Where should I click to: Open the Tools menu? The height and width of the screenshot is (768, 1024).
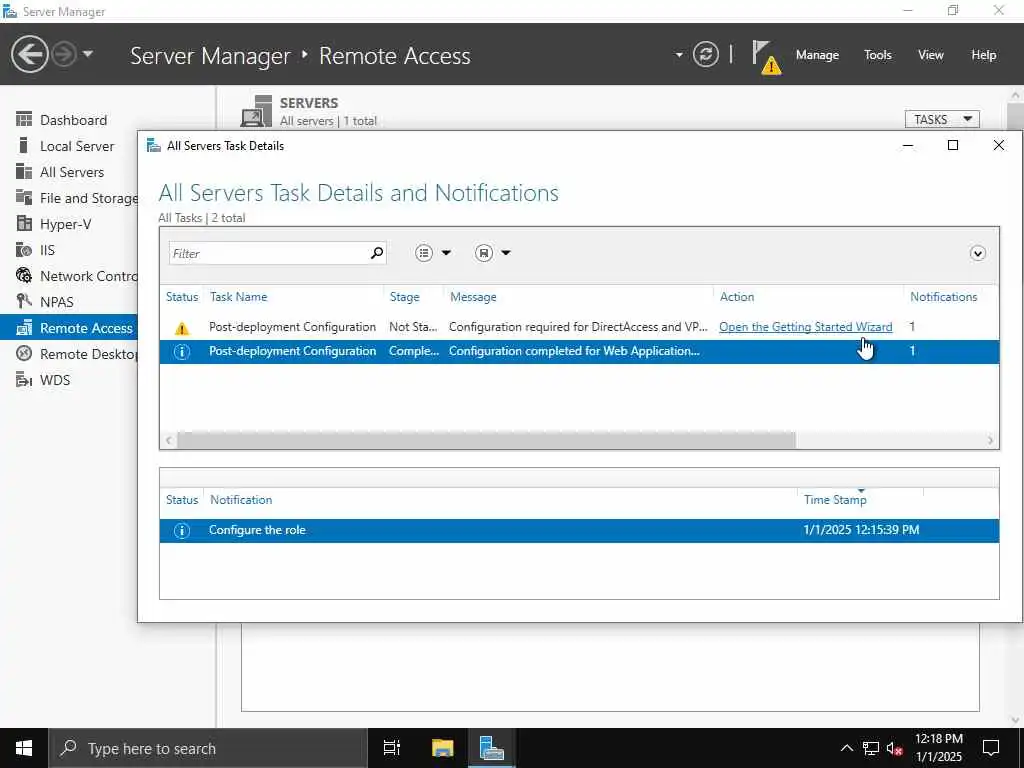tap(878, 55)
